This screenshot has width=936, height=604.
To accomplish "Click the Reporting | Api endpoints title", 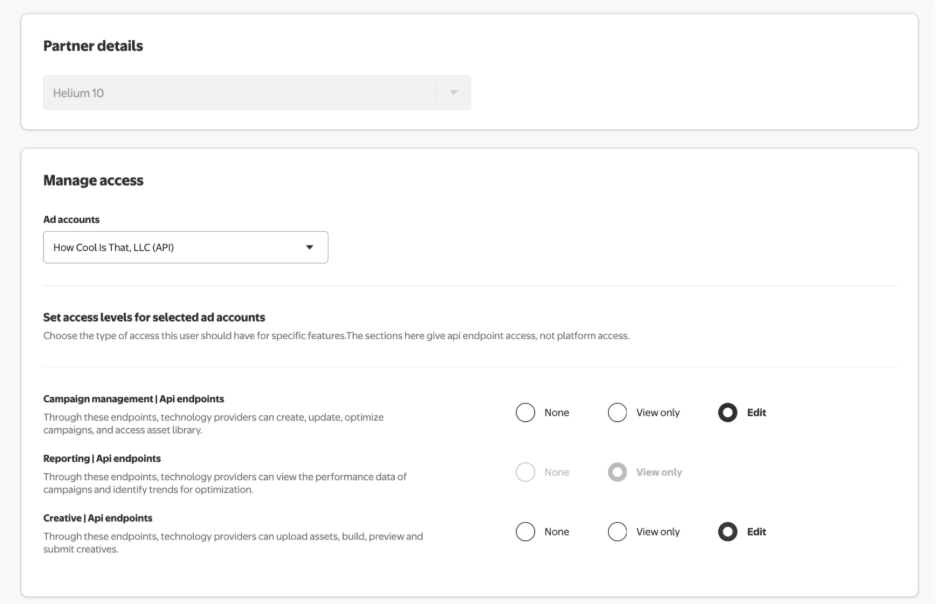I will click(x=102, y=458).
